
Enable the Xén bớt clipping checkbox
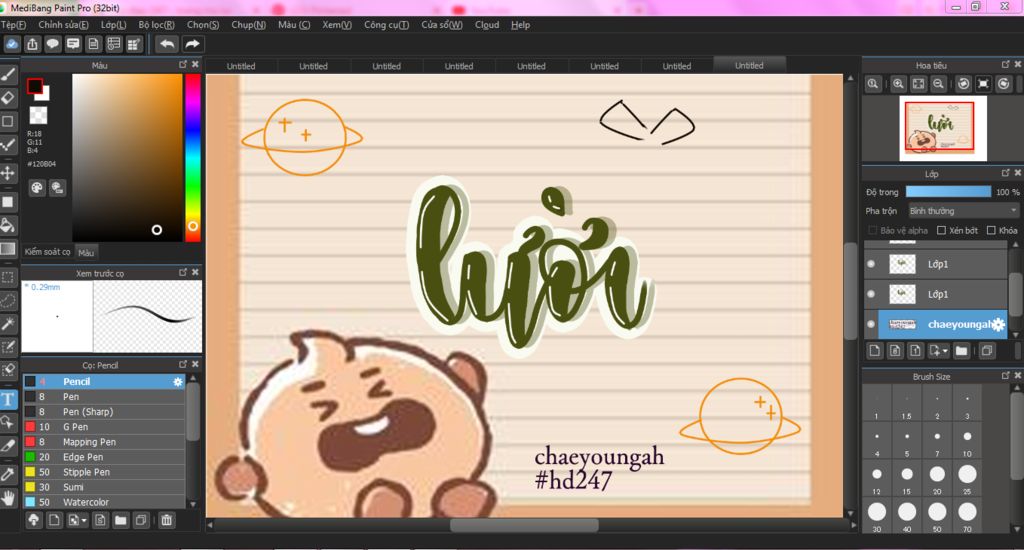pyautogui.click(x=941, y=230)
